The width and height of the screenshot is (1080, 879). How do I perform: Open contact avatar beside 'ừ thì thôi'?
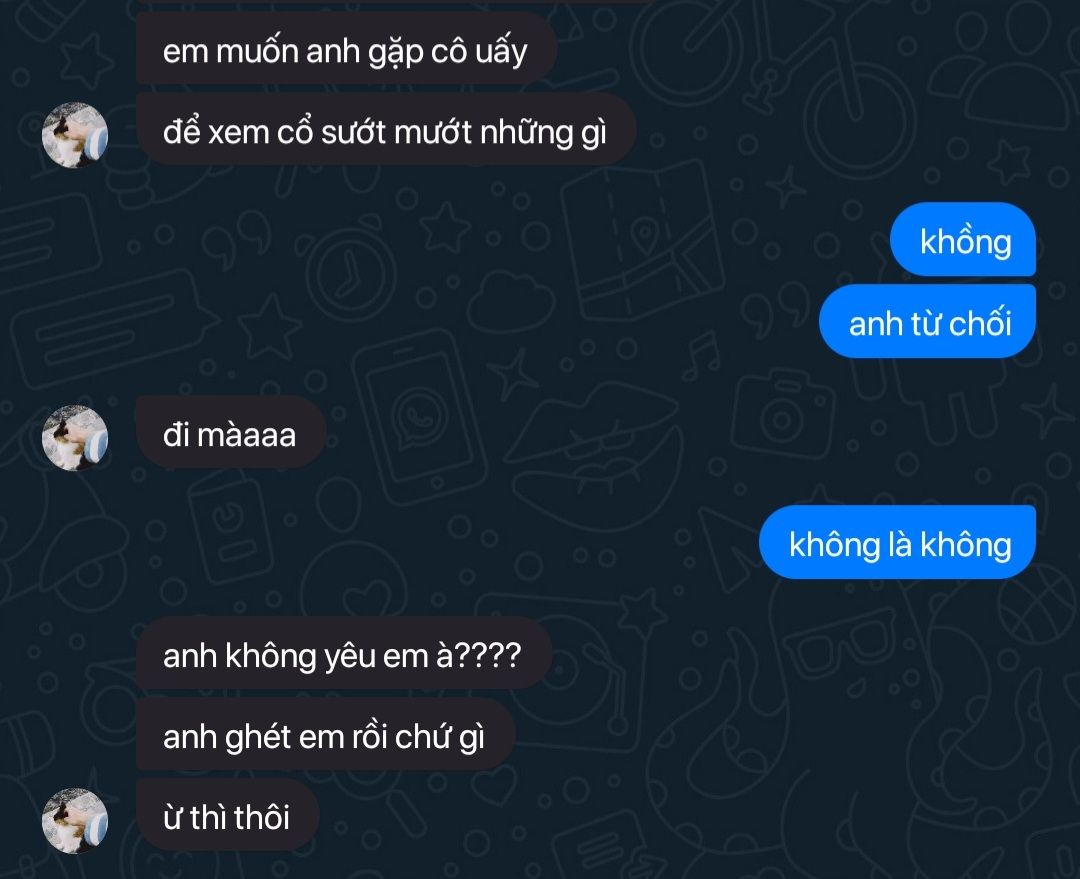click(75, 821)
